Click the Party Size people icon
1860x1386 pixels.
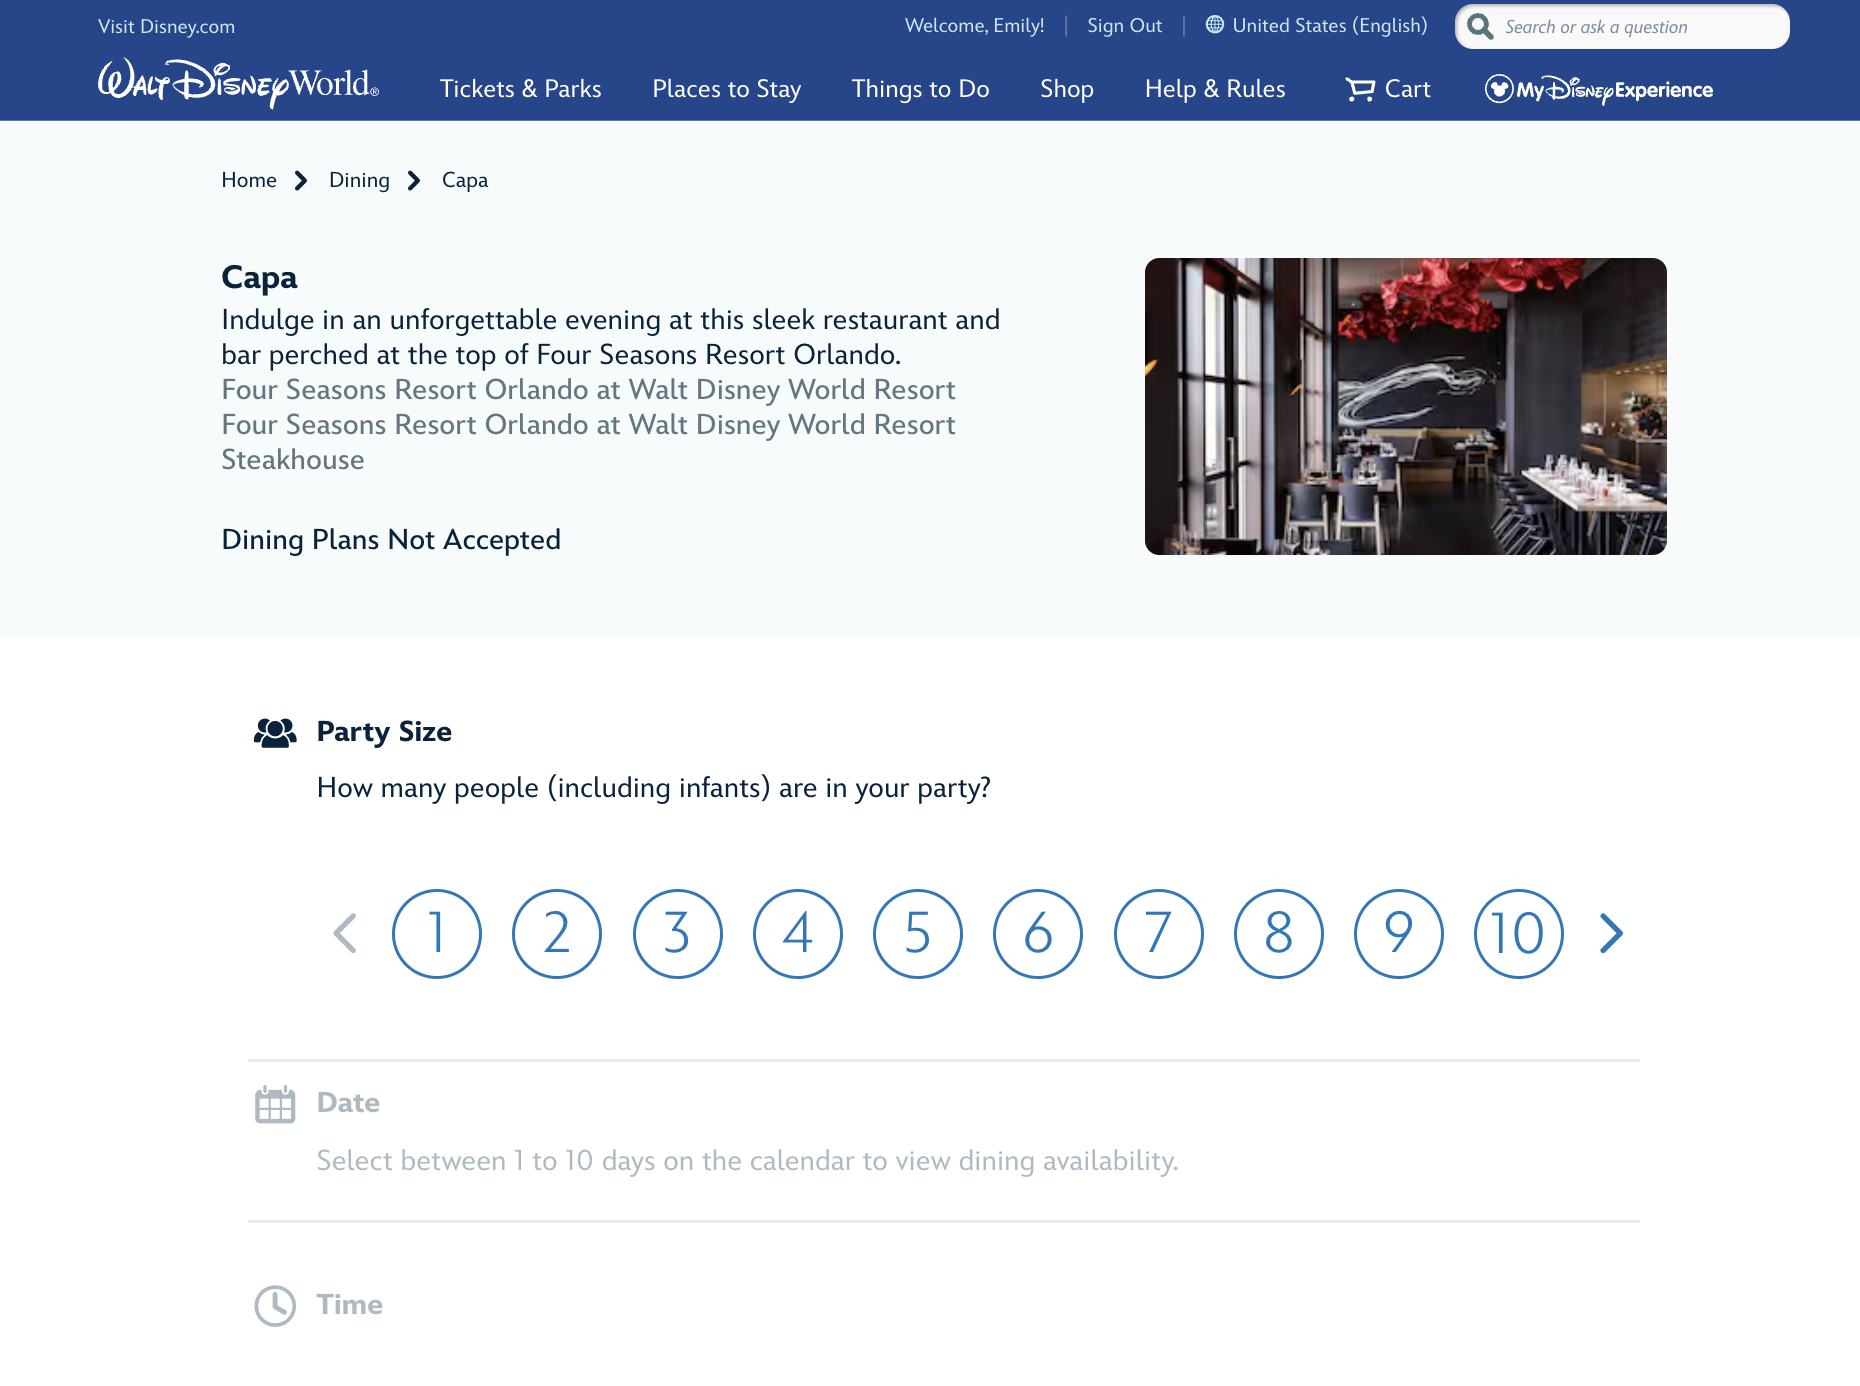(x=275, y=732)
